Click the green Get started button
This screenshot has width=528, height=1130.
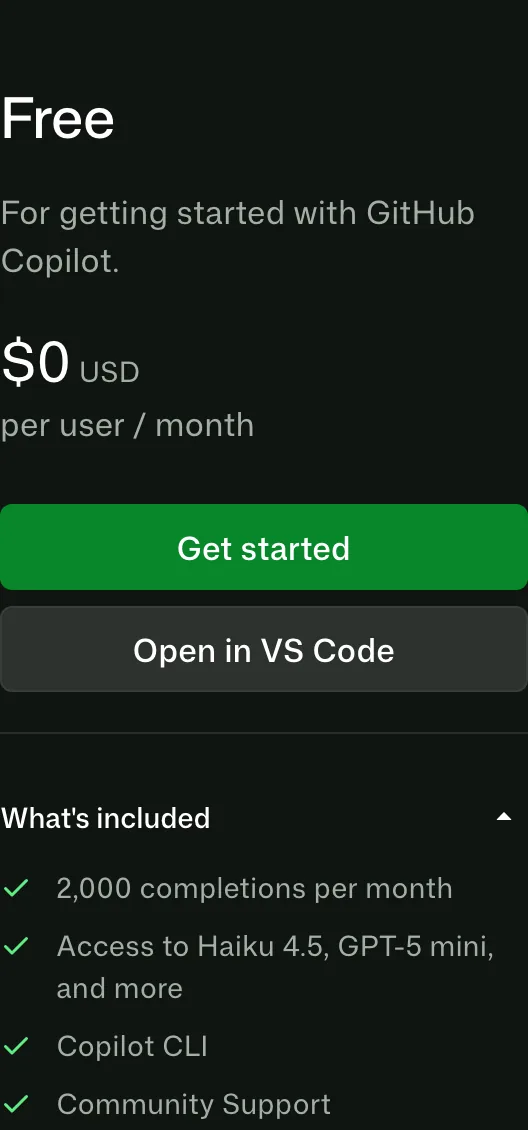264,547
